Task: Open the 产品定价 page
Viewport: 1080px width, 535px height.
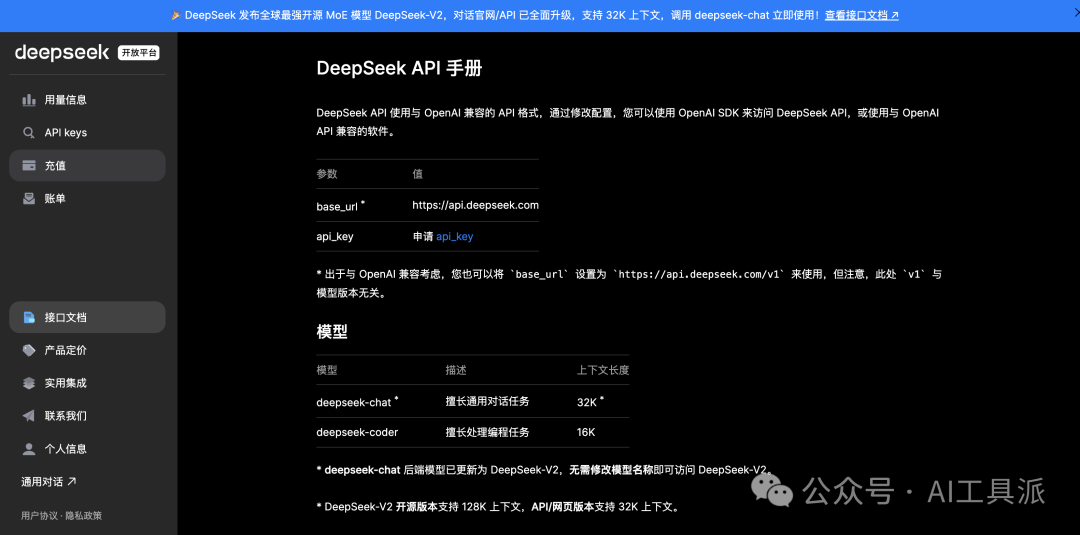Action: point(87,350)
